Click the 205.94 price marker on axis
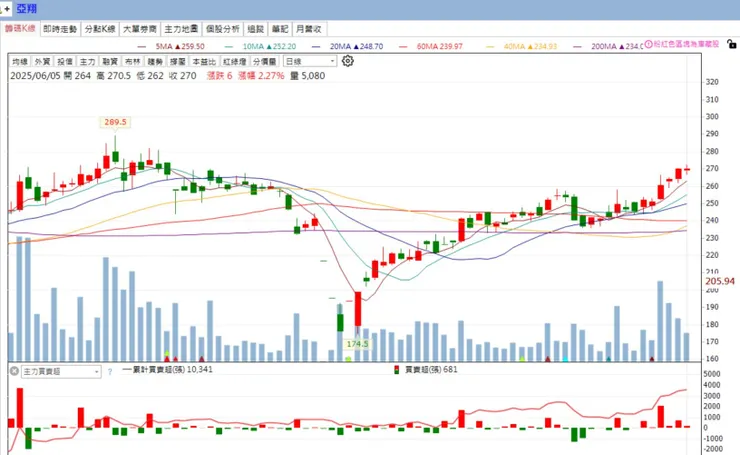The width and height of the screenshot is (740, 455). tap(720, 281)
